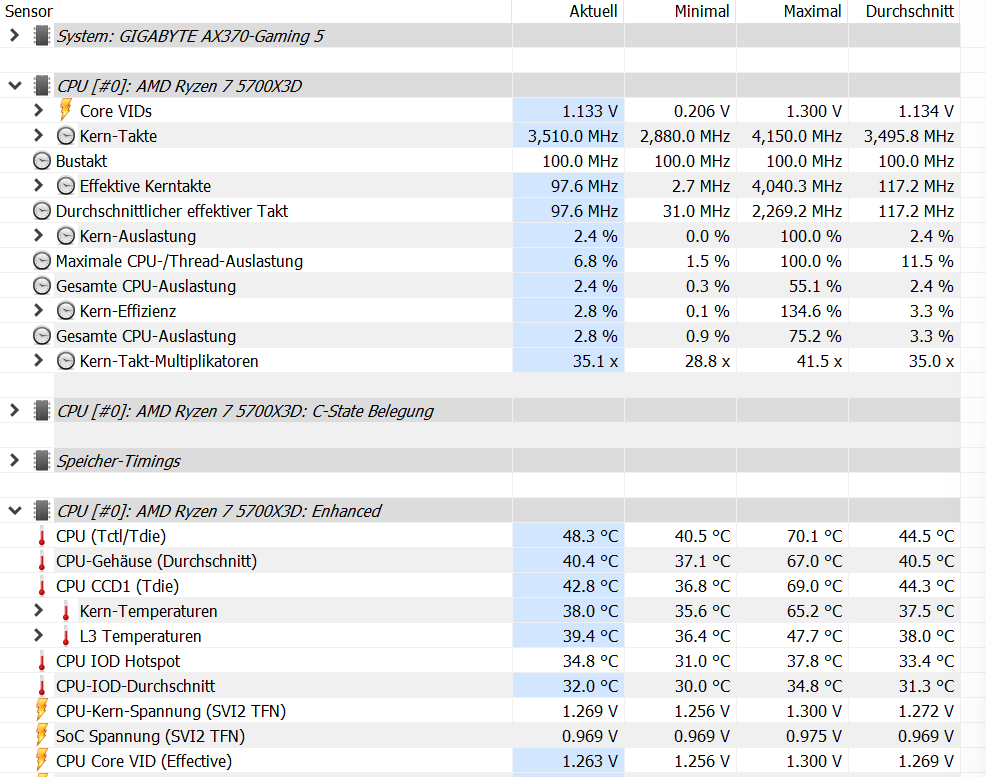This screenshot has width=986, height=777.
Task: Click chip icon of the Enhanced CPU group
Action: pos(42,511)
